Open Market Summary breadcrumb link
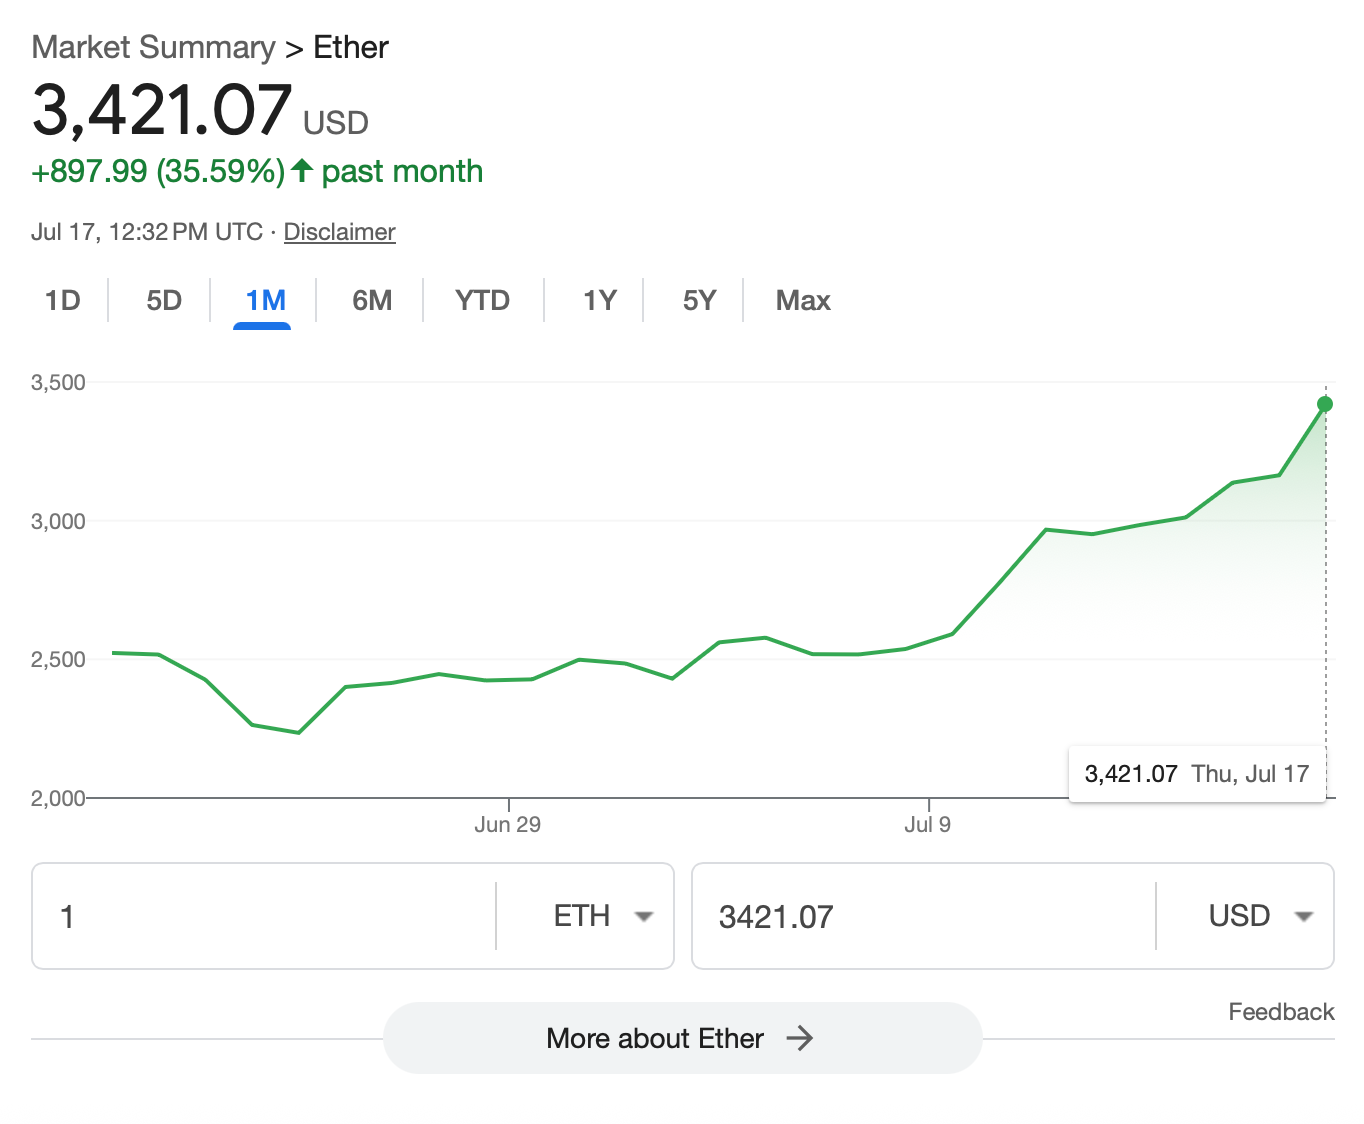This screenshot has height=1124, width=1364. 153,47
